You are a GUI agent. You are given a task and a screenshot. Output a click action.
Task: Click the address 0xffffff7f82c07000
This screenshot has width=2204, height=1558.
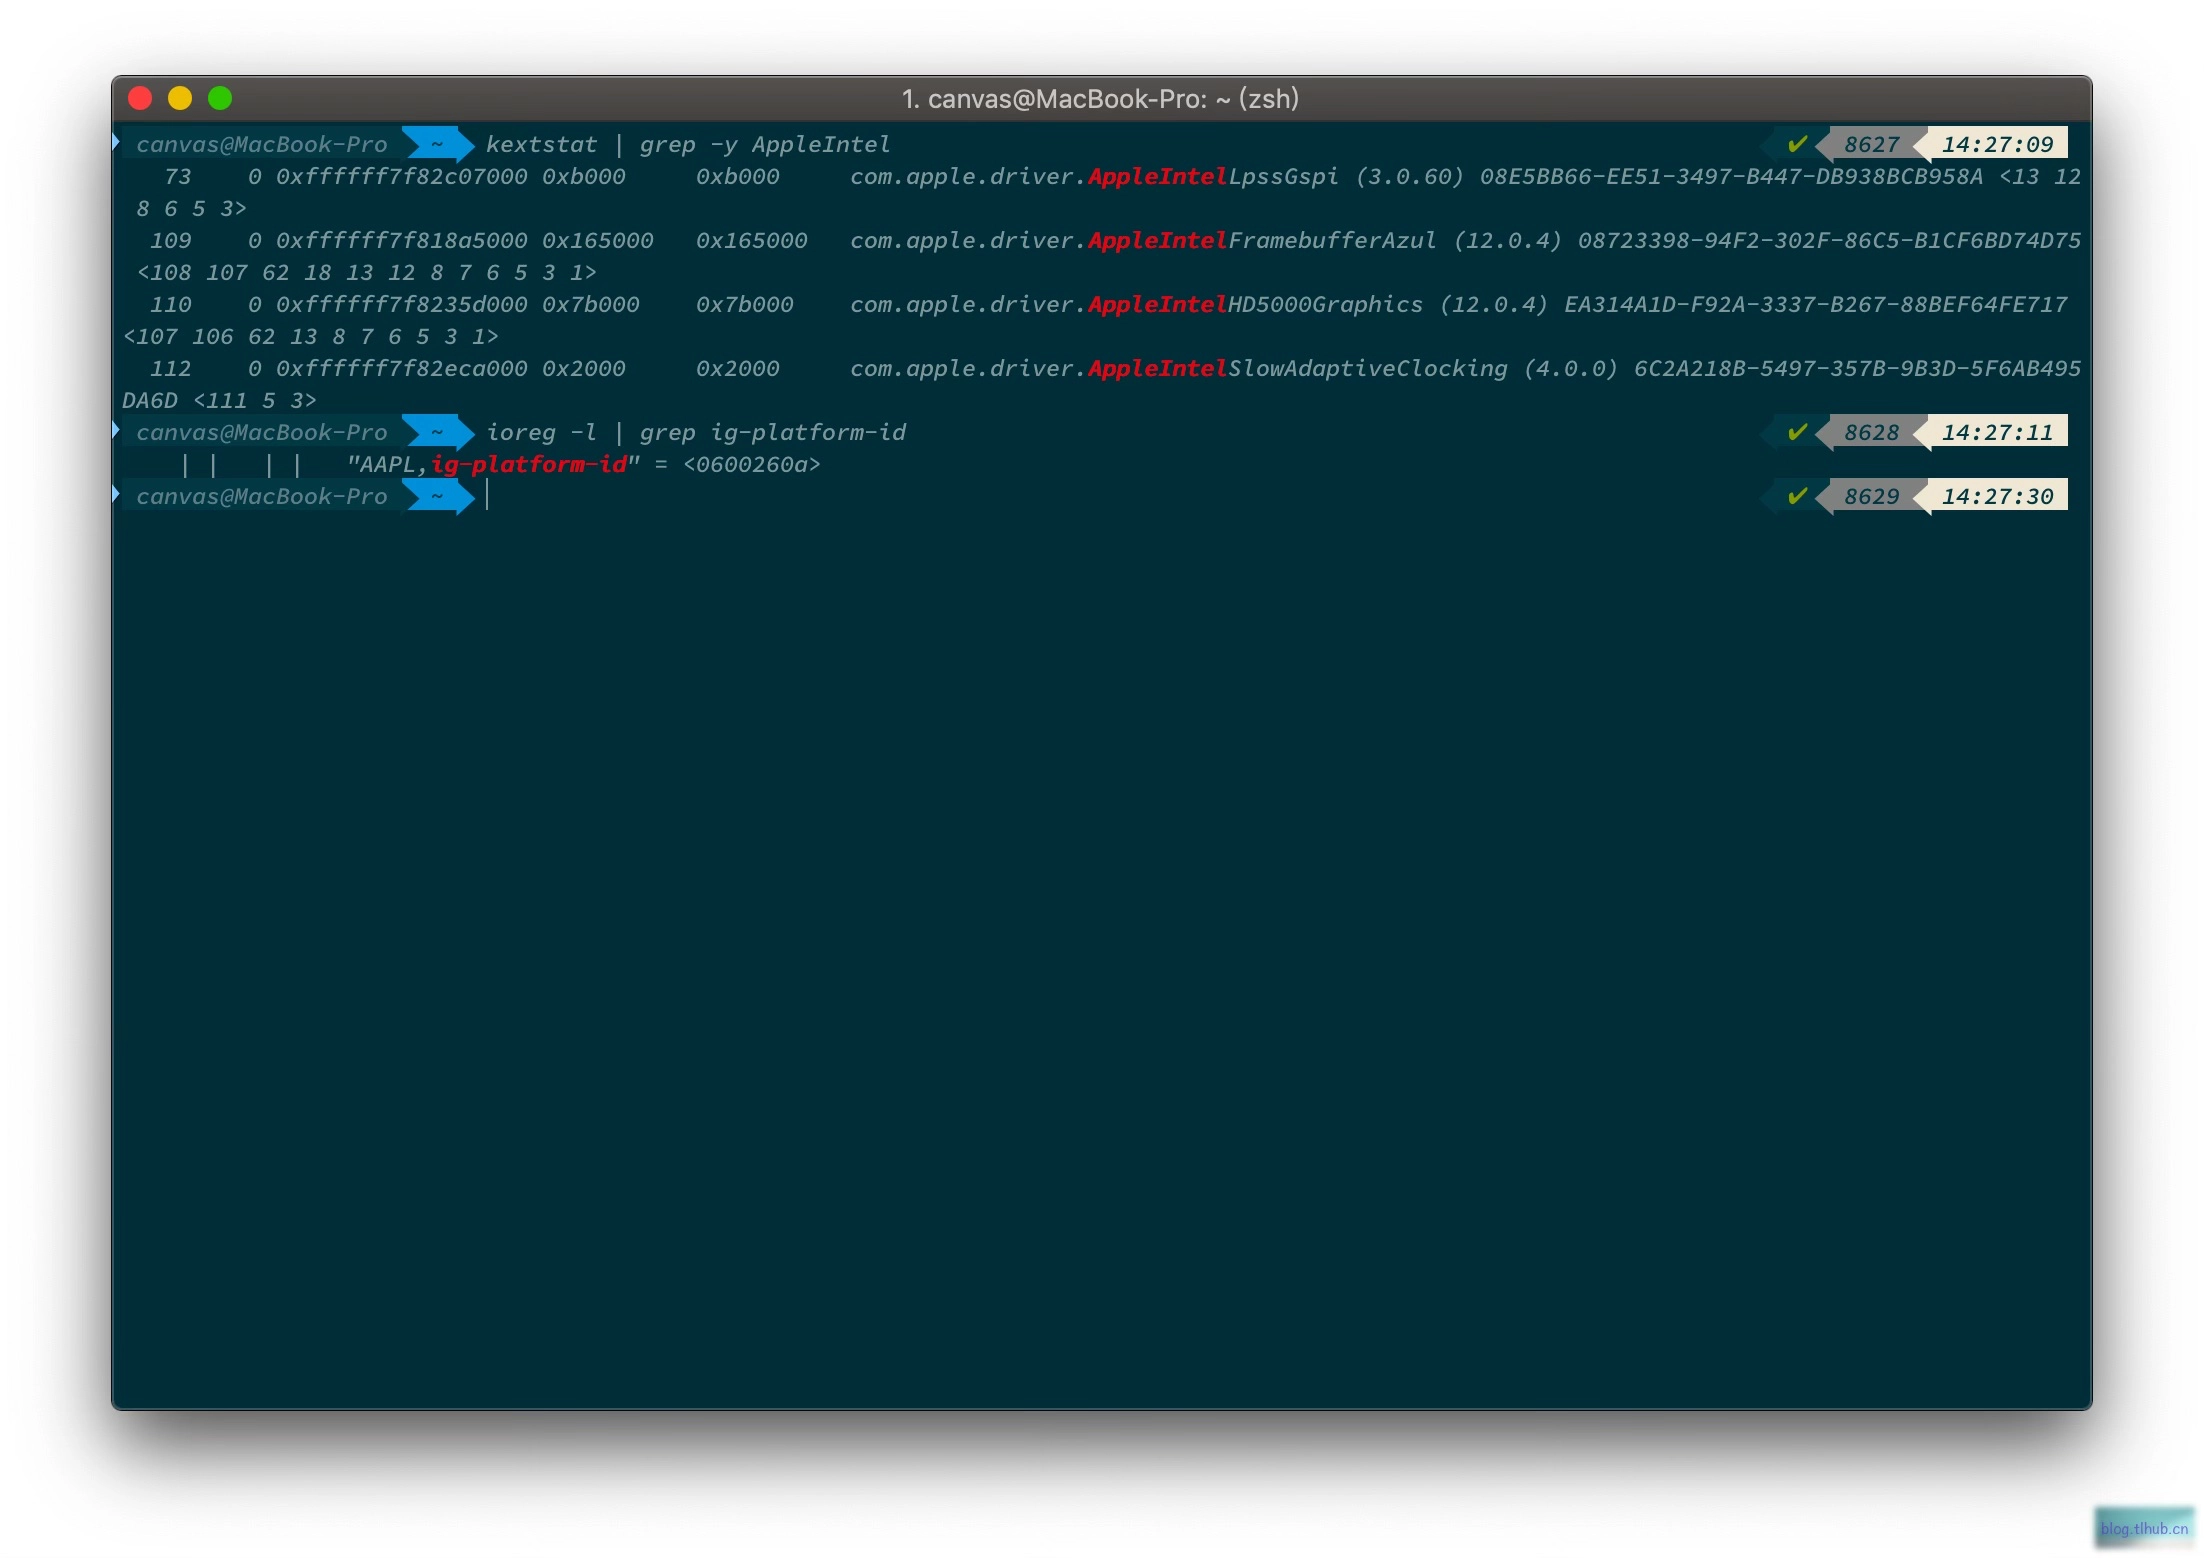click(x=401, y=177)
